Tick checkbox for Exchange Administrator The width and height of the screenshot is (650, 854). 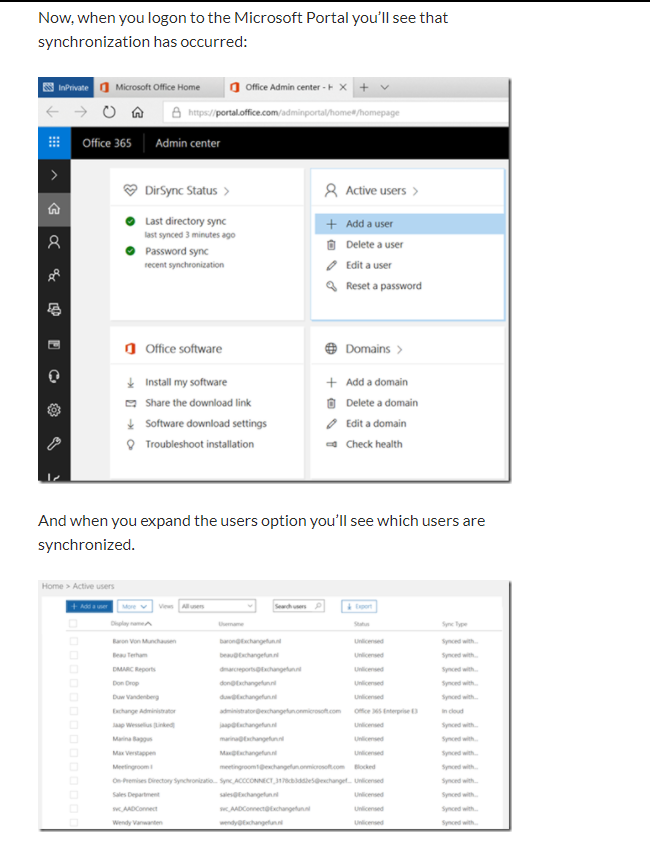click(74, 711)
